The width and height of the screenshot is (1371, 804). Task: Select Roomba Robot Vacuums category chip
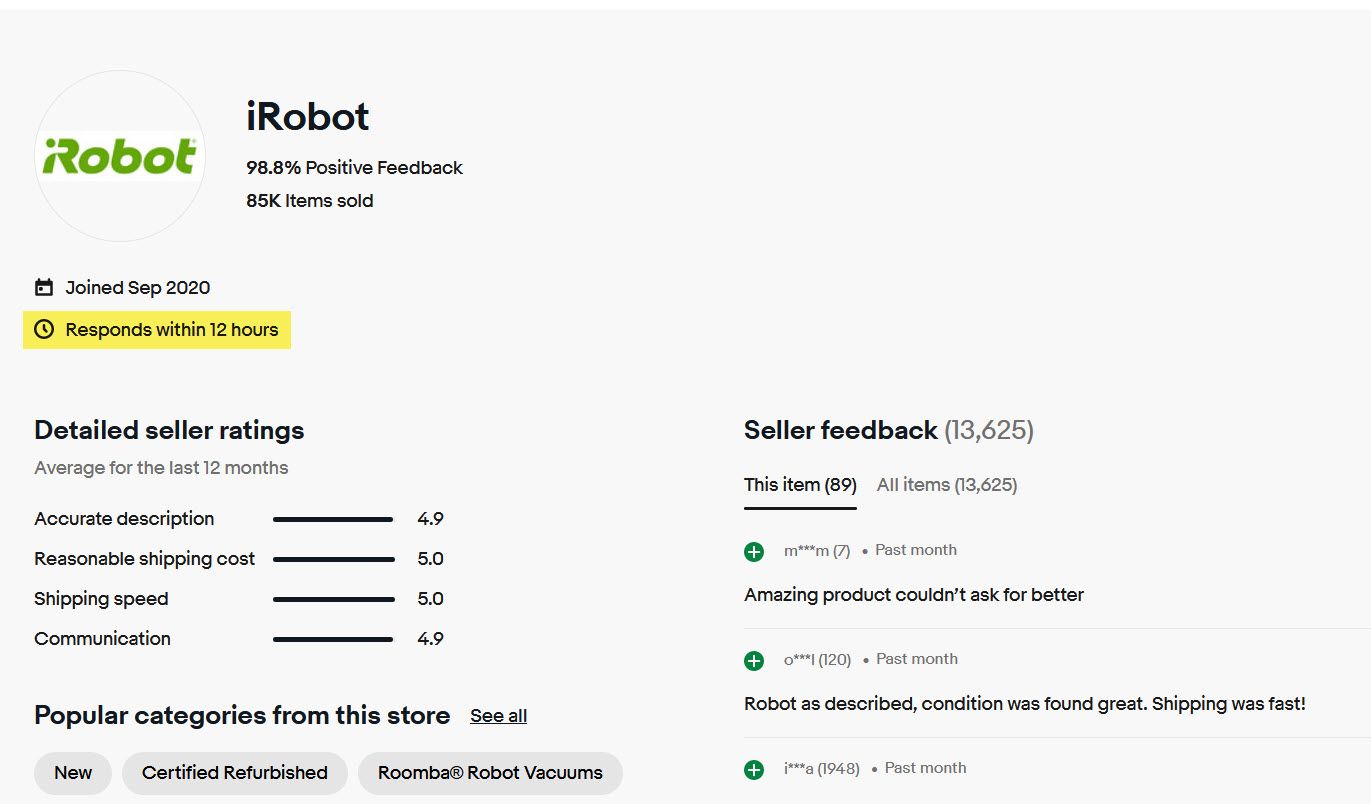(490, 773)
